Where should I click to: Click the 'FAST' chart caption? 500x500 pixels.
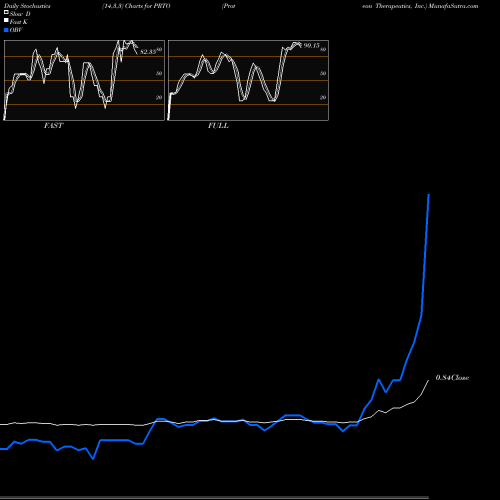[x=53, y=126]
